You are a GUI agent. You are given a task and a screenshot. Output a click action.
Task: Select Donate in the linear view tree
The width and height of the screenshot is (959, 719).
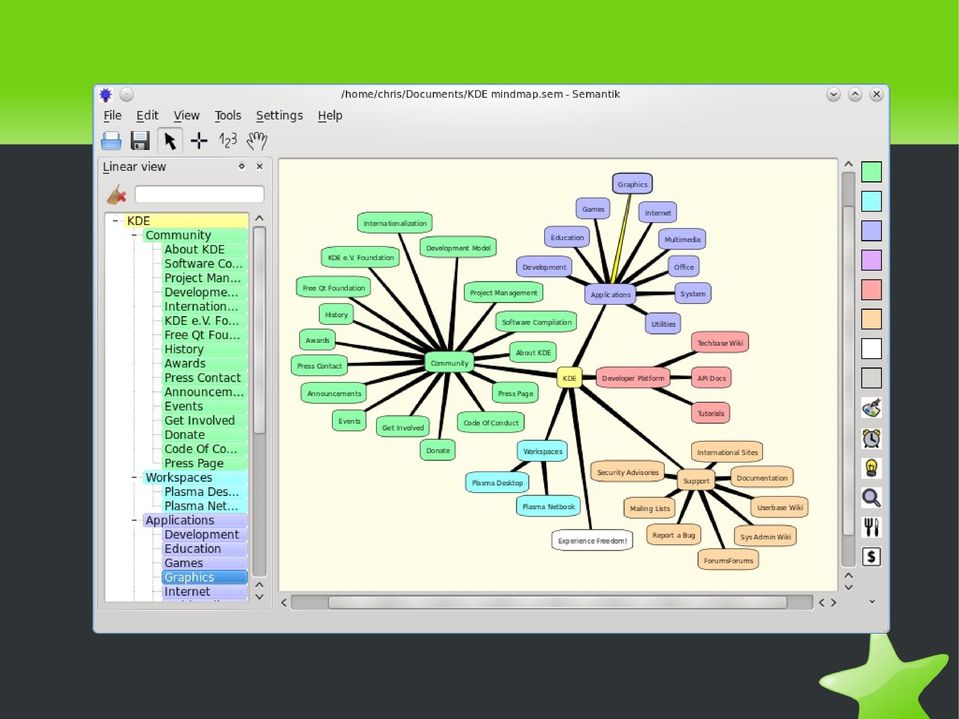pyautogui.click(x=204, y=435)
